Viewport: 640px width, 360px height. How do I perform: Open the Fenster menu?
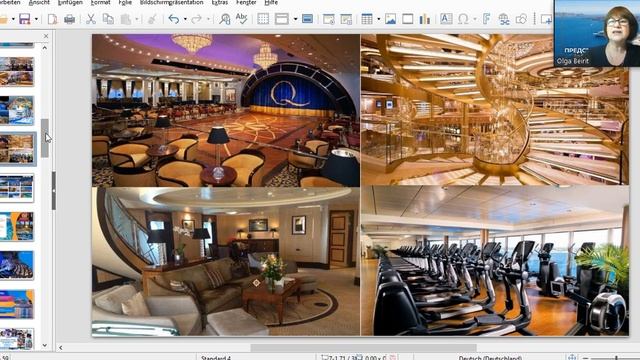(x=246, y=2)
